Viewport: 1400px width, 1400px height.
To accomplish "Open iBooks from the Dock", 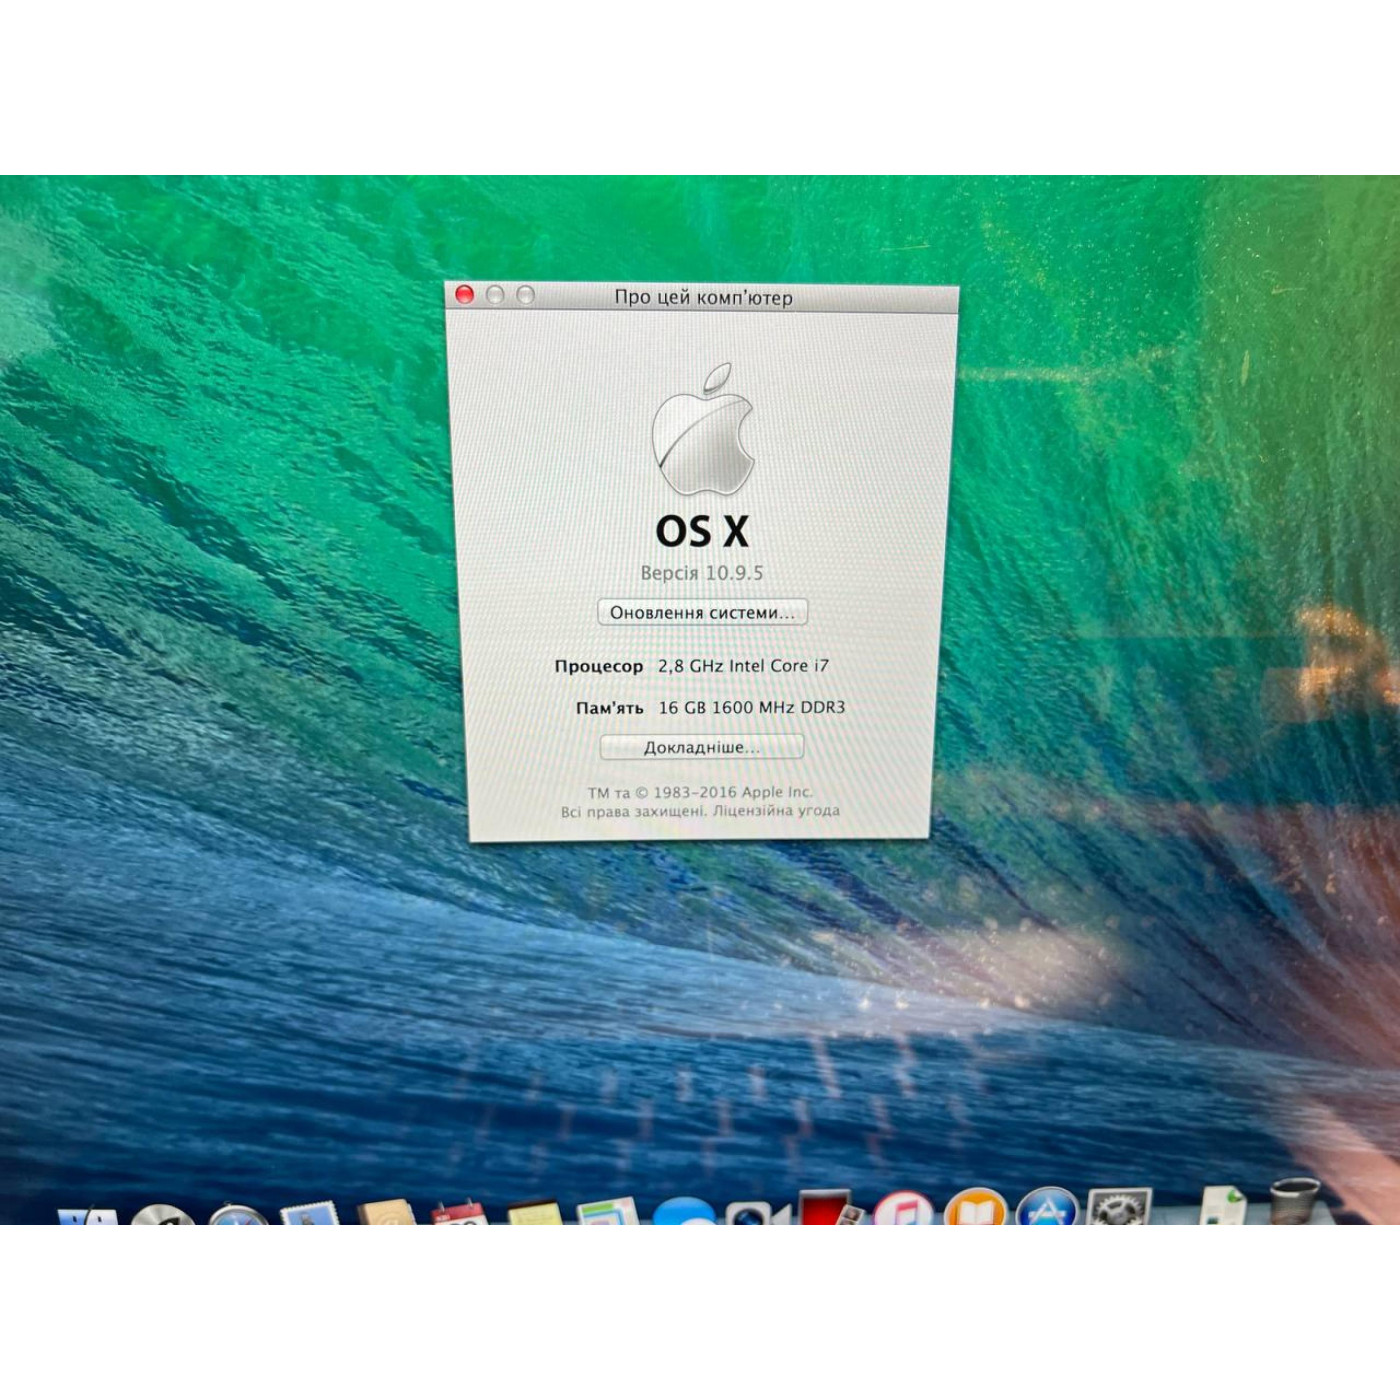I will [x=975, y=1207].
